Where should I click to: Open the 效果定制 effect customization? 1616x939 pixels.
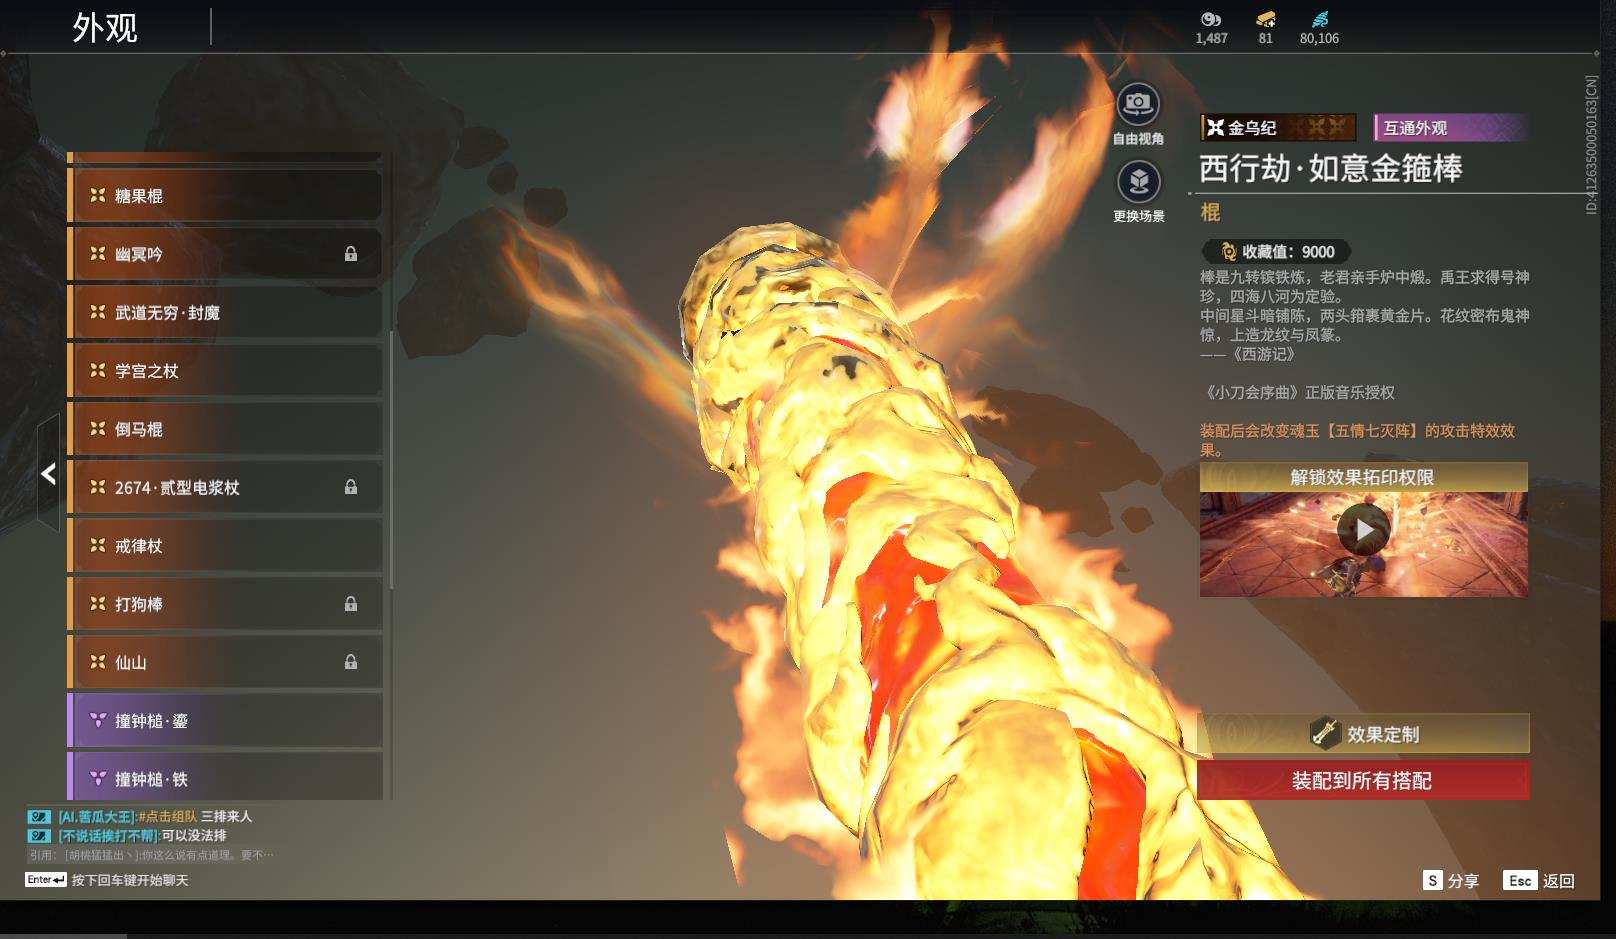[1364, 734]
